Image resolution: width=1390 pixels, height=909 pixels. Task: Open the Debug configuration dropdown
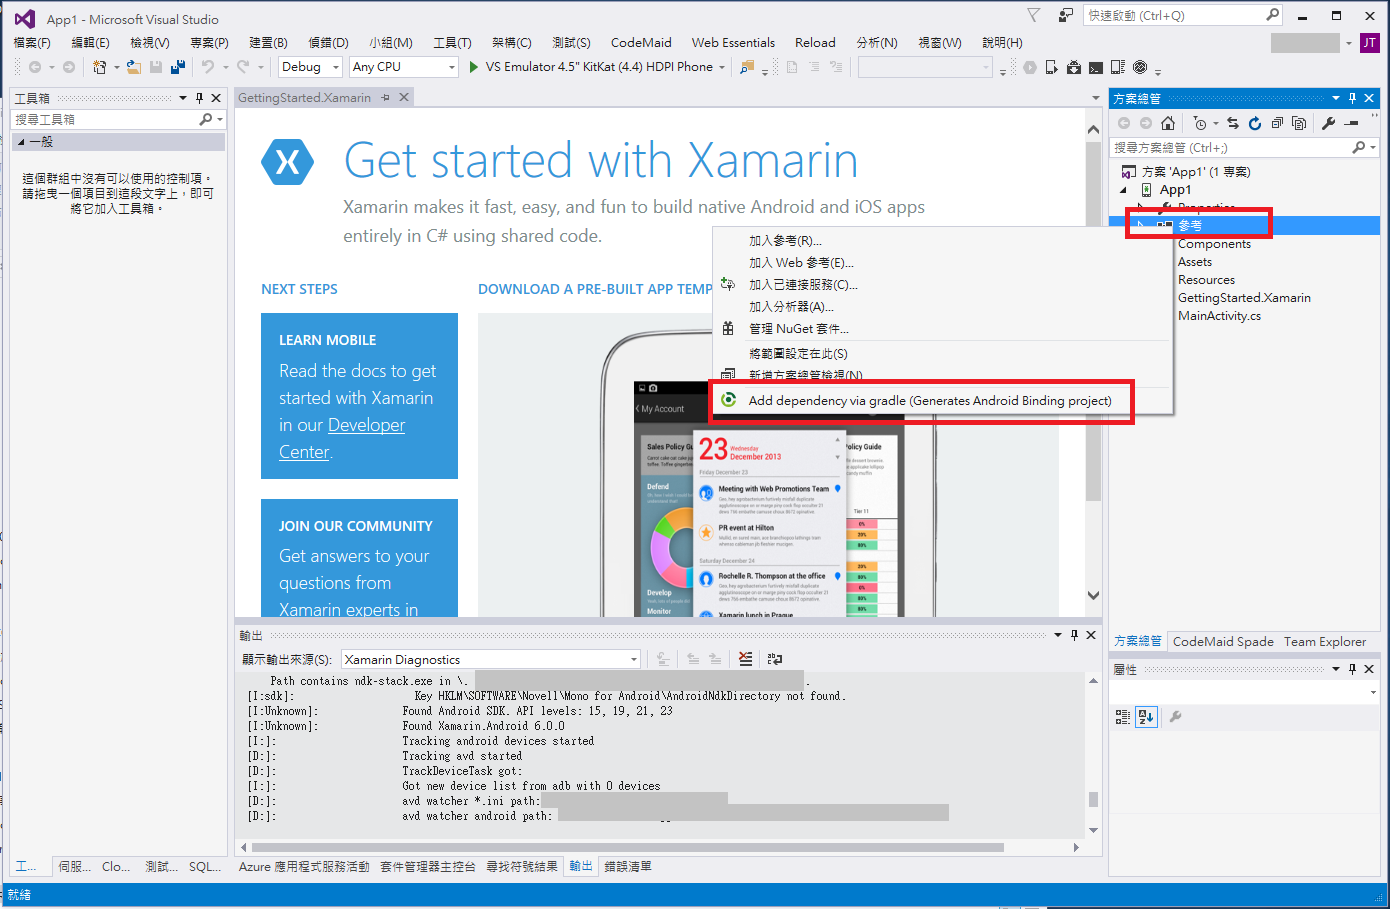click(311, 67)
